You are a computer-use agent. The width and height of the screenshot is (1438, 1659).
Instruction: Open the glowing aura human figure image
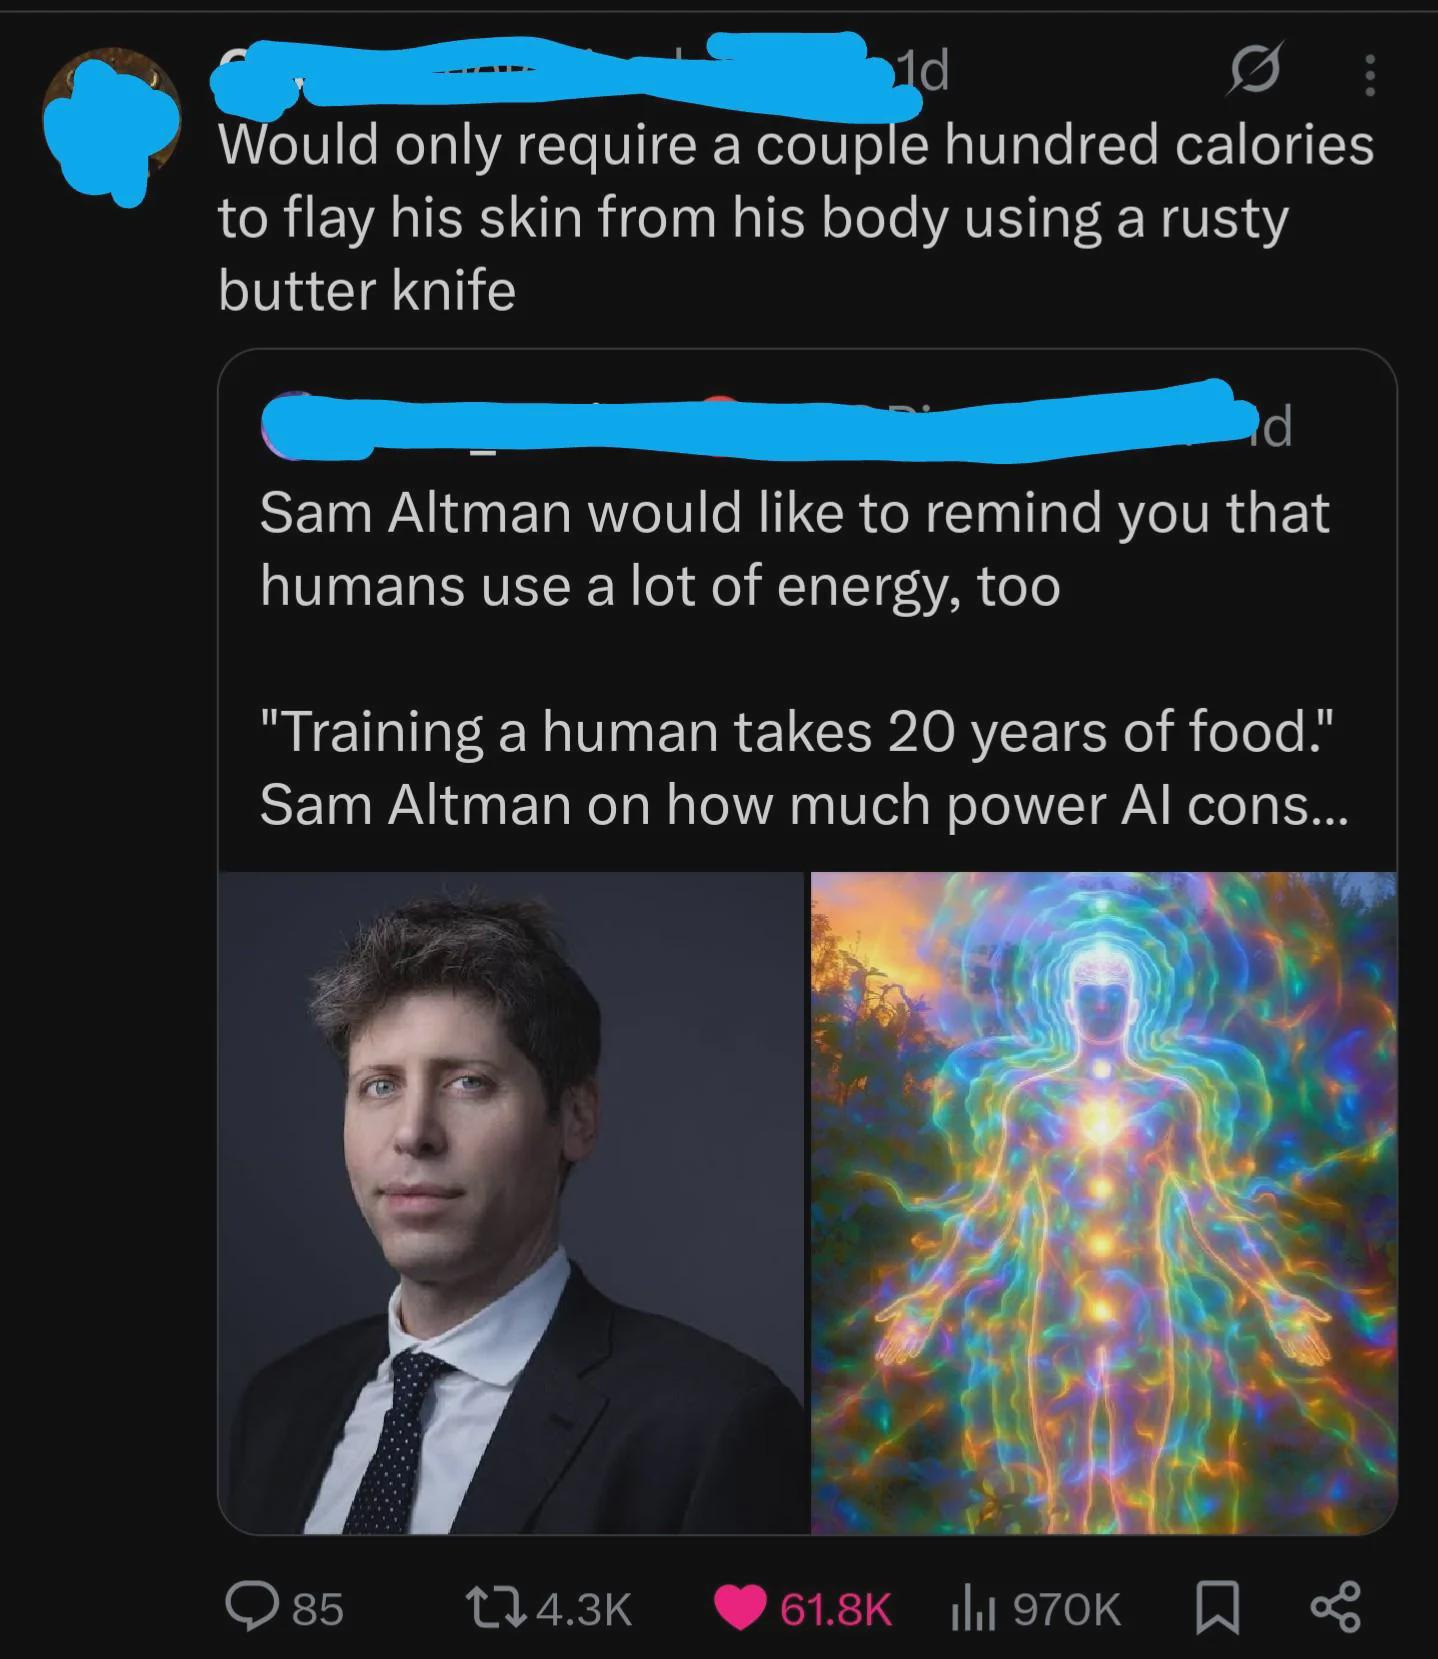pyautogui.click(x=1103, y=1203)
